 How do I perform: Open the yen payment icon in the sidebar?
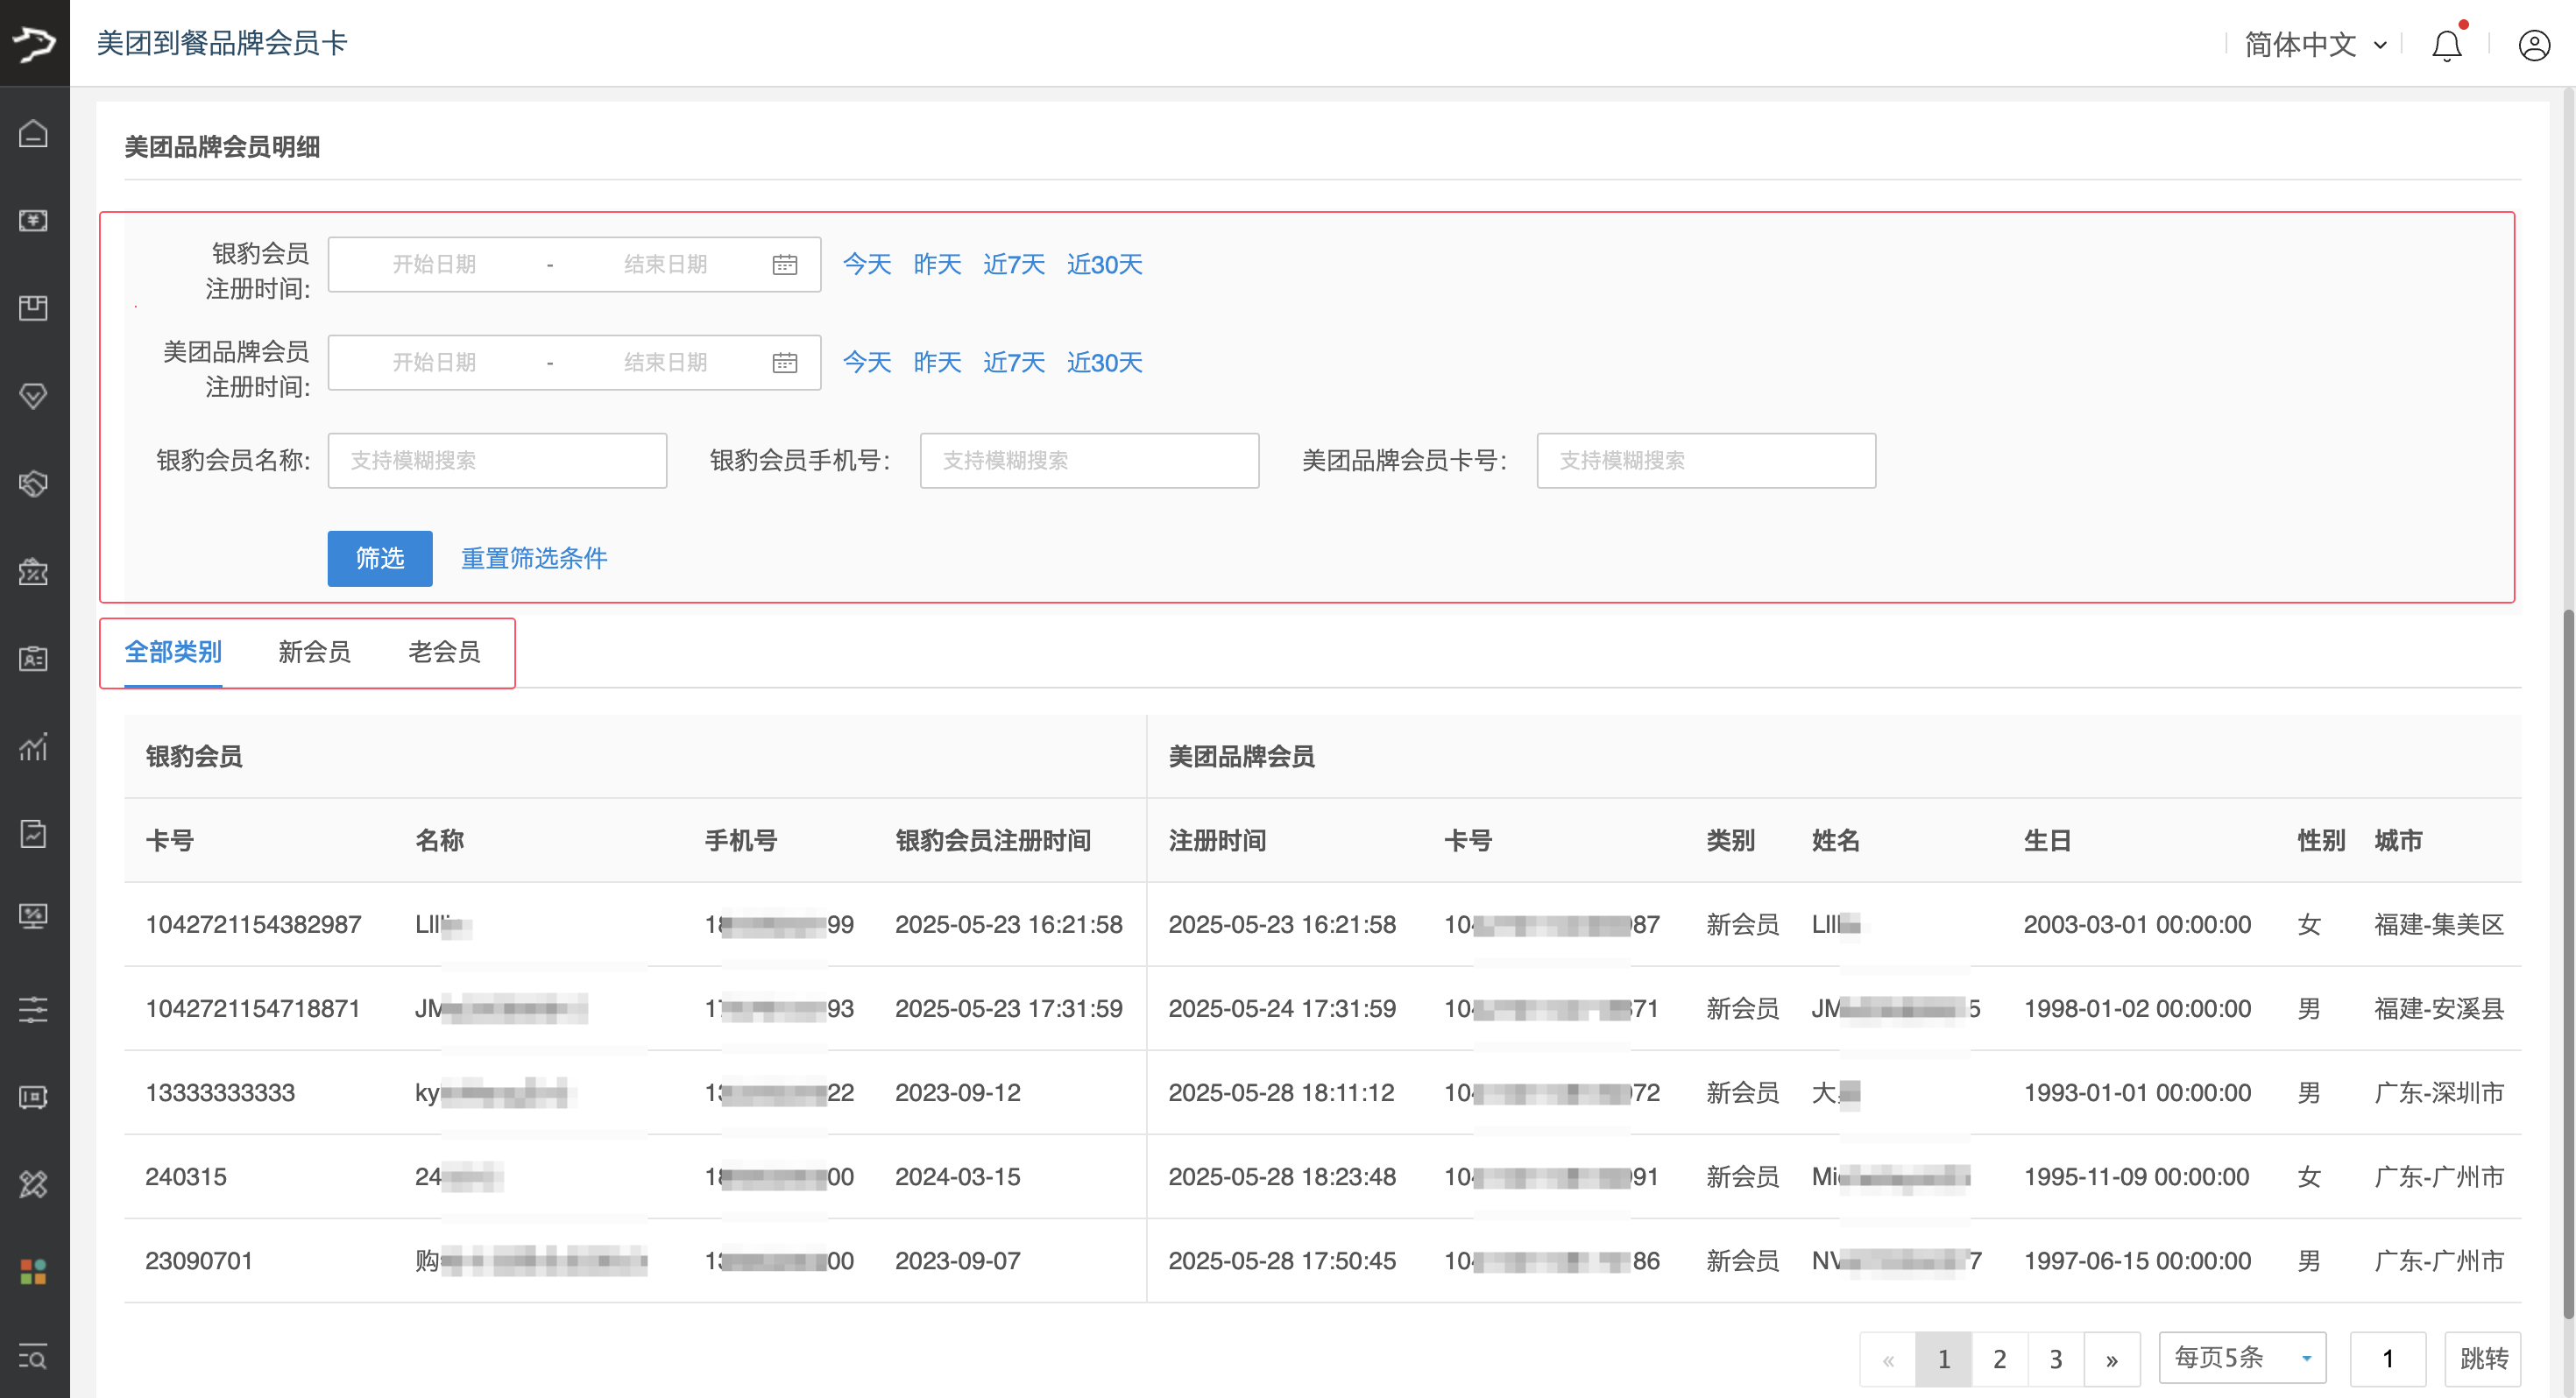click(x=33, y=220)
